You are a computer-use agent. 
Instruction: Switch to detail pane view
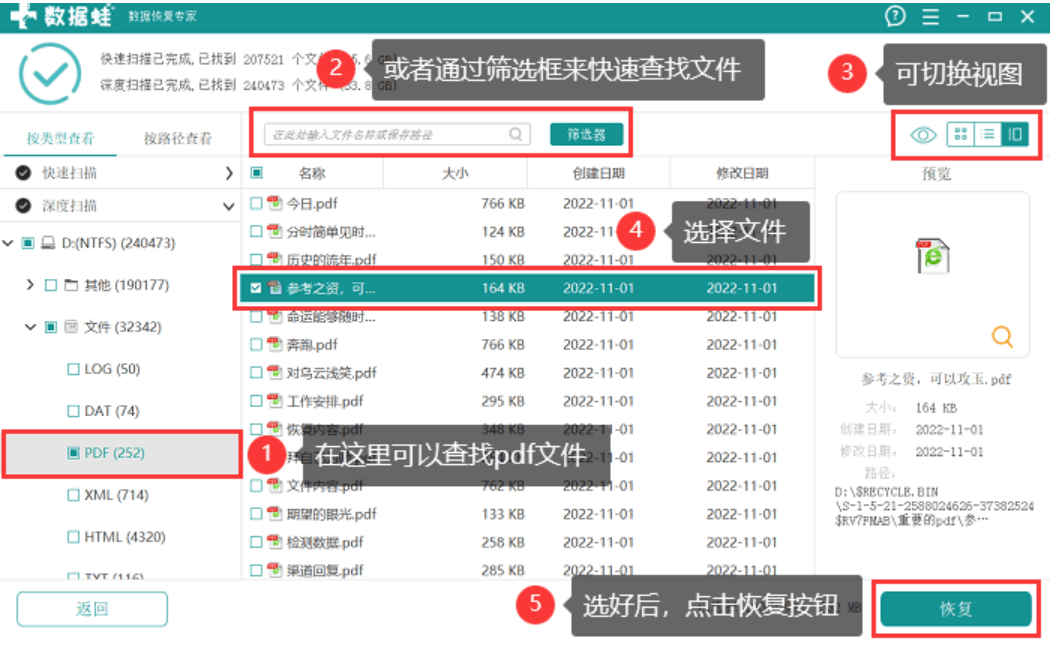tap(1014, 134)
